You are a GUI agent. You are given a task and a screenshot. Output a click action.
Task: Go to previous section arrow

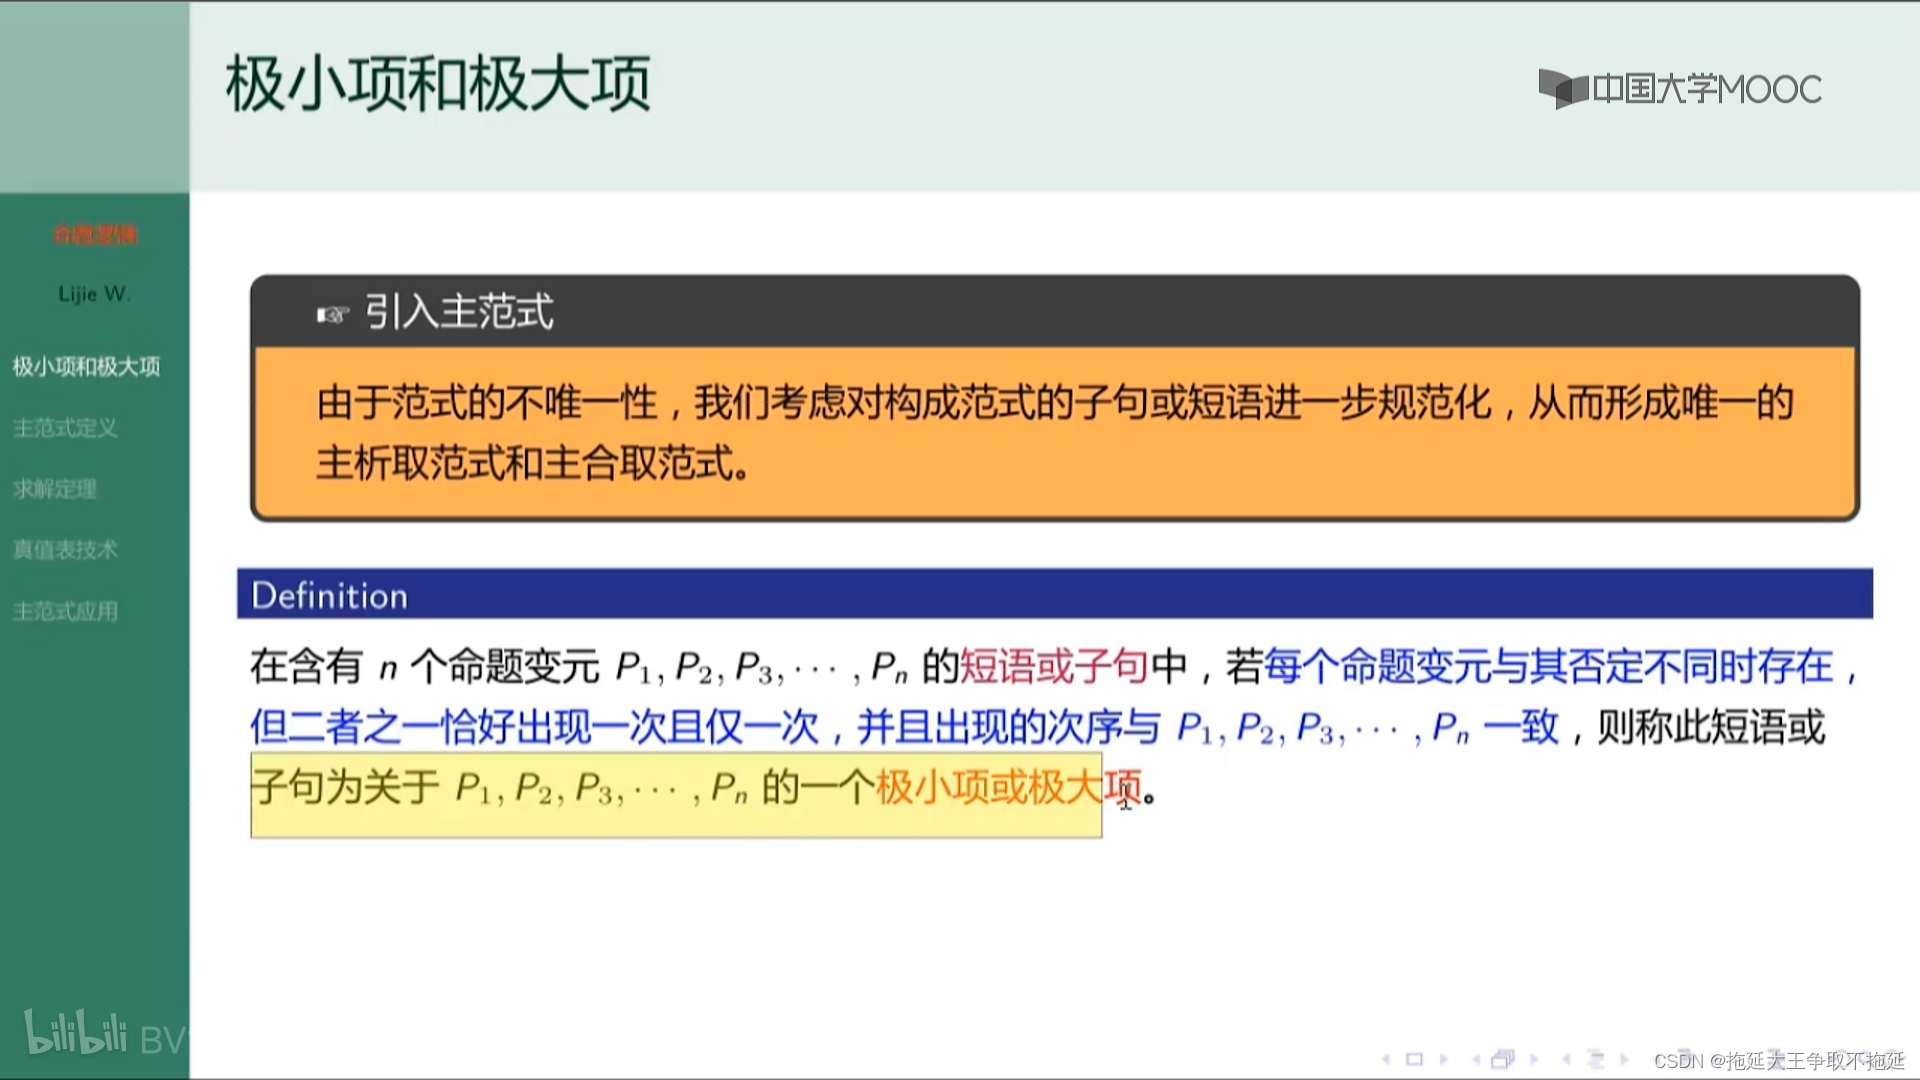[1567, 1060]
